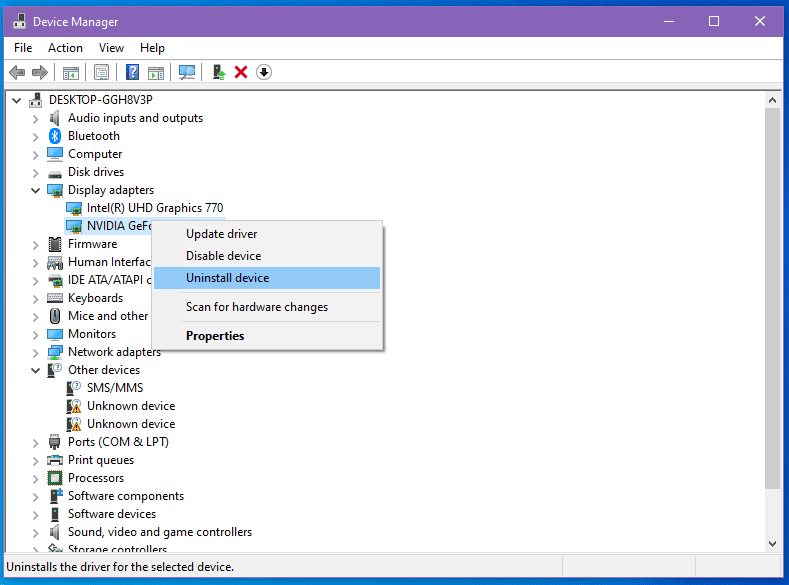Expand the Computer category arrow
The image size is (789, 585).
(35, 155)
